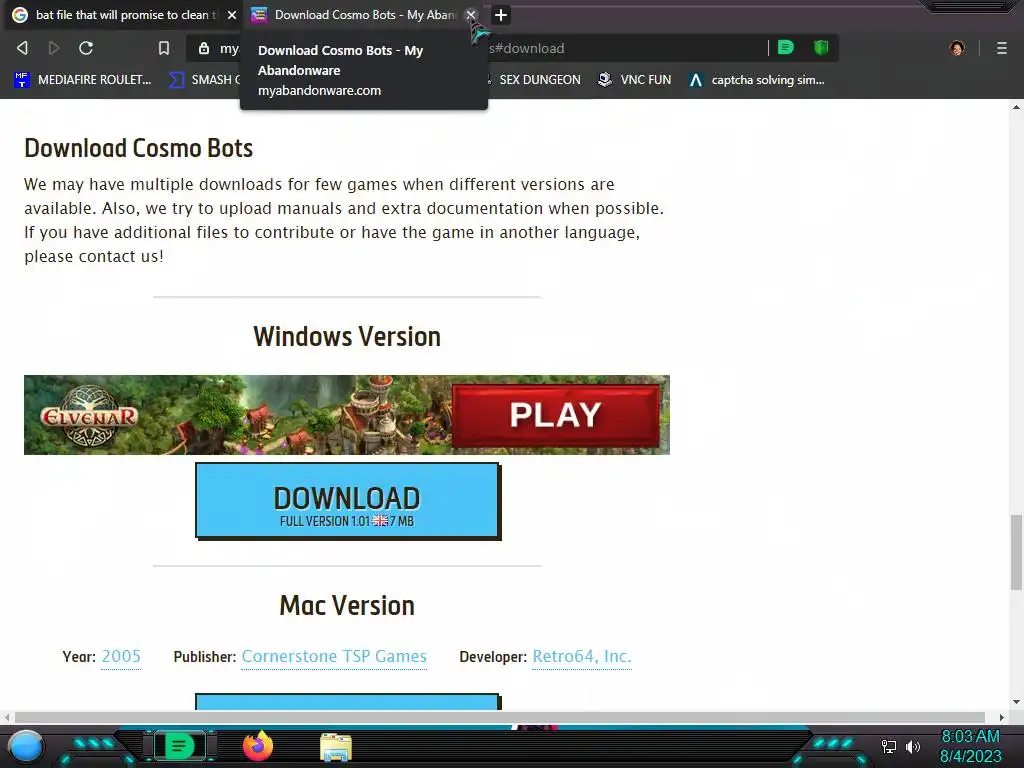Close the Download Cosmo Bots tab

pos(470,14)
